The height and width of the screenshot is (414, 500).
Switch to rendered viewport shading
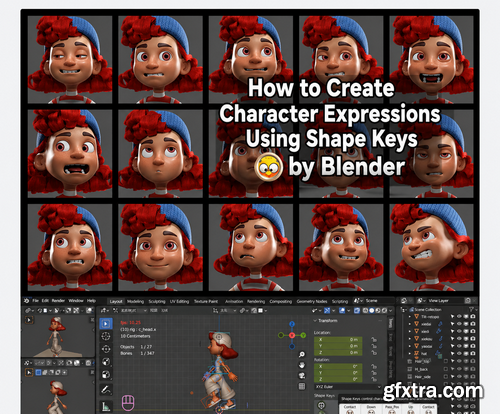pyautogui.click(x=384, y=311)
